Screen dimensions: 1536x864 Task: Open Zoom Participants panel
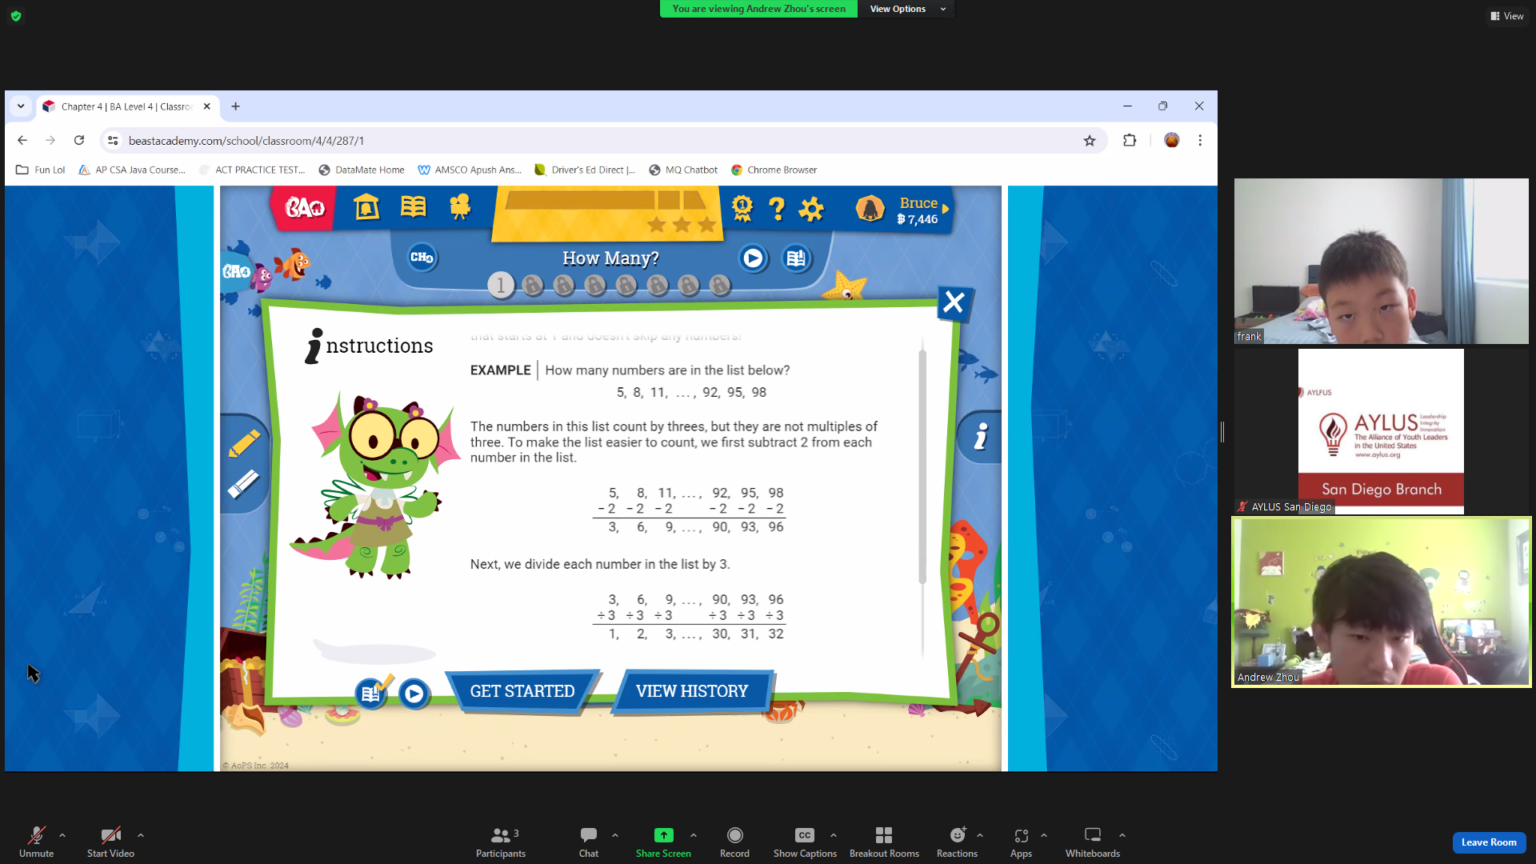[501, 841]
